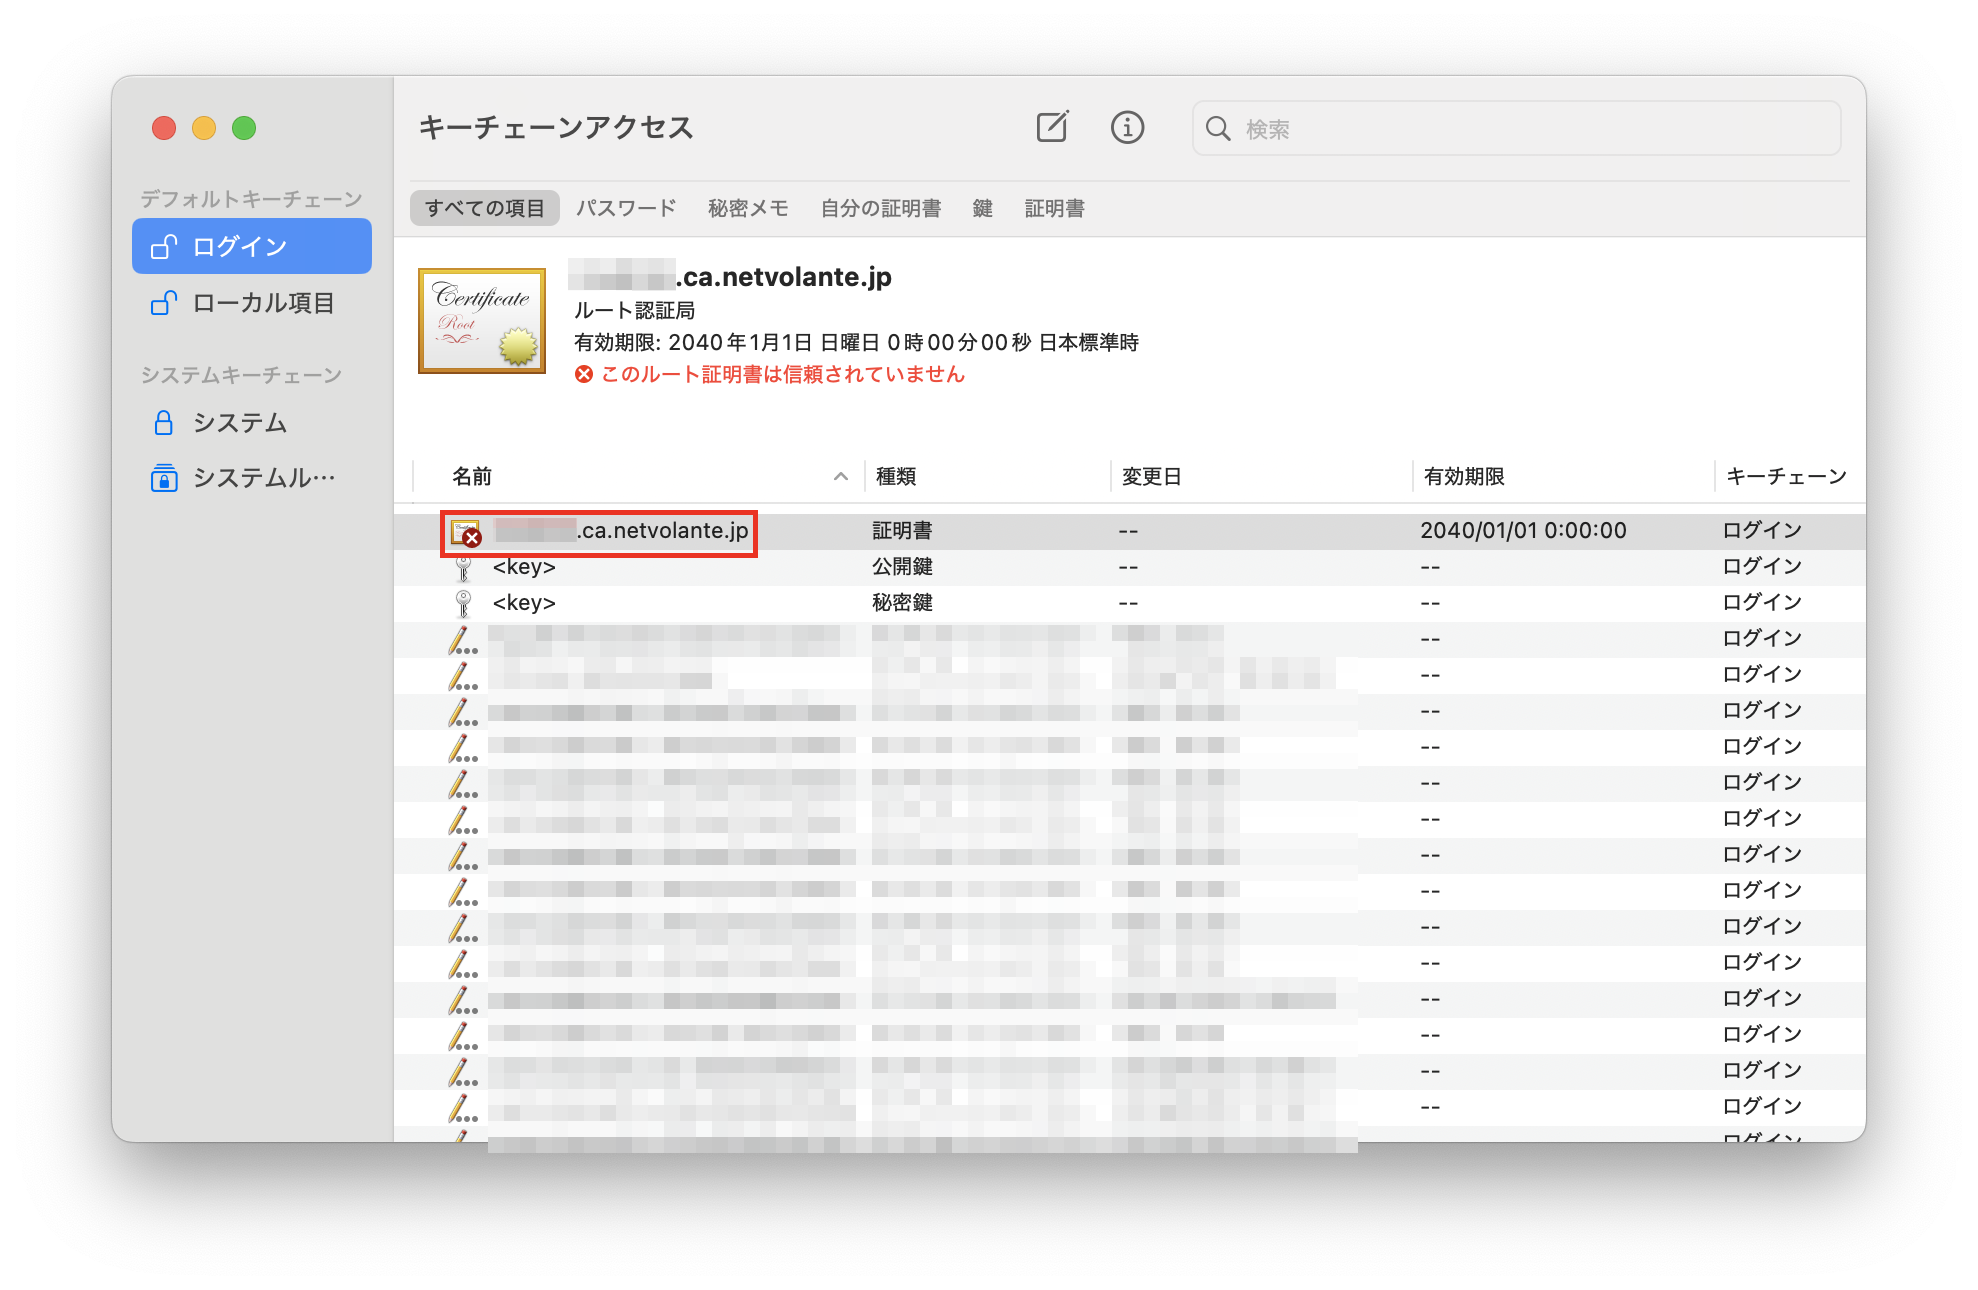
Task: Open the new keychain item icon
Action: click(x=1051, y=128)
